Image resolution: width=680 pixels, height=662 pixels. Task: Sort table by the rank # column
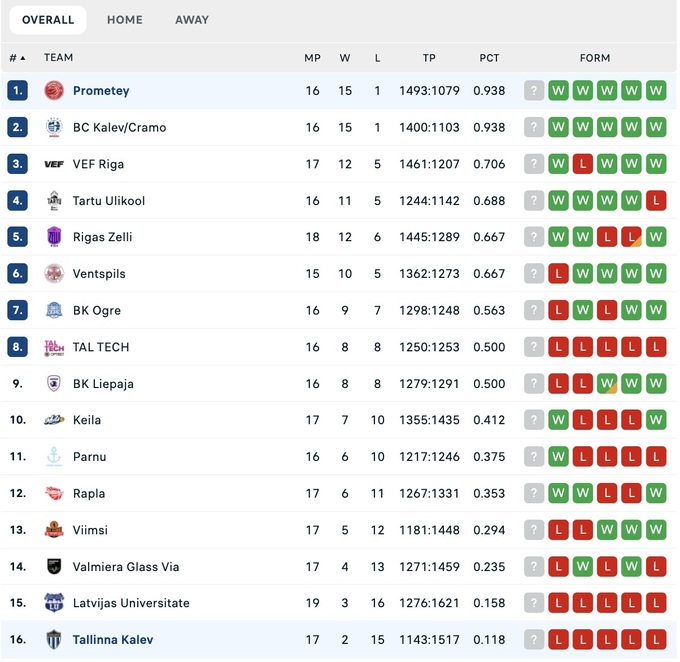coord(17,58)
